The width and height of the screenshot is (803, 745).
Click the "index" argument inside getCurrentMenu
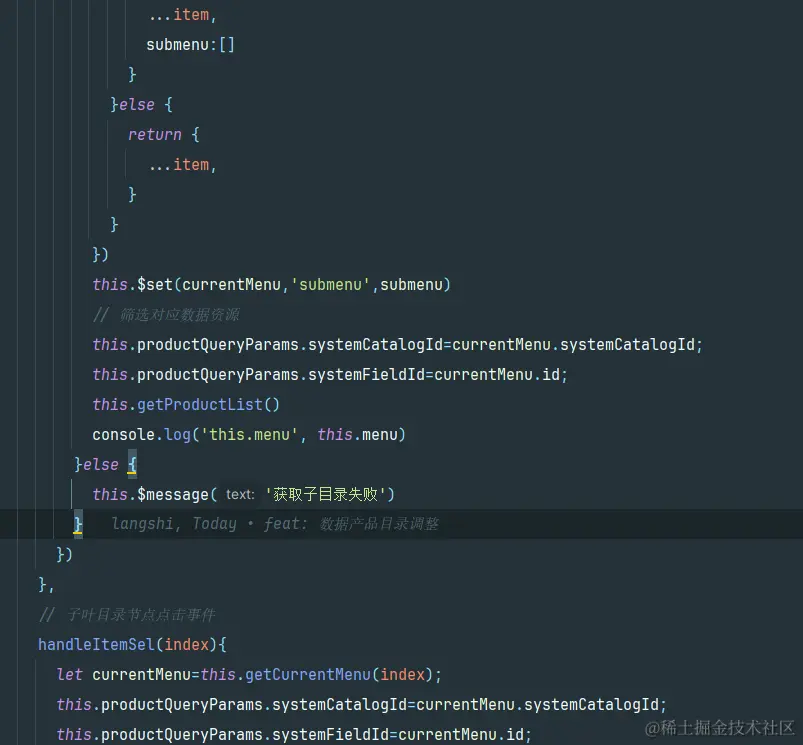[x=403, y=674]
